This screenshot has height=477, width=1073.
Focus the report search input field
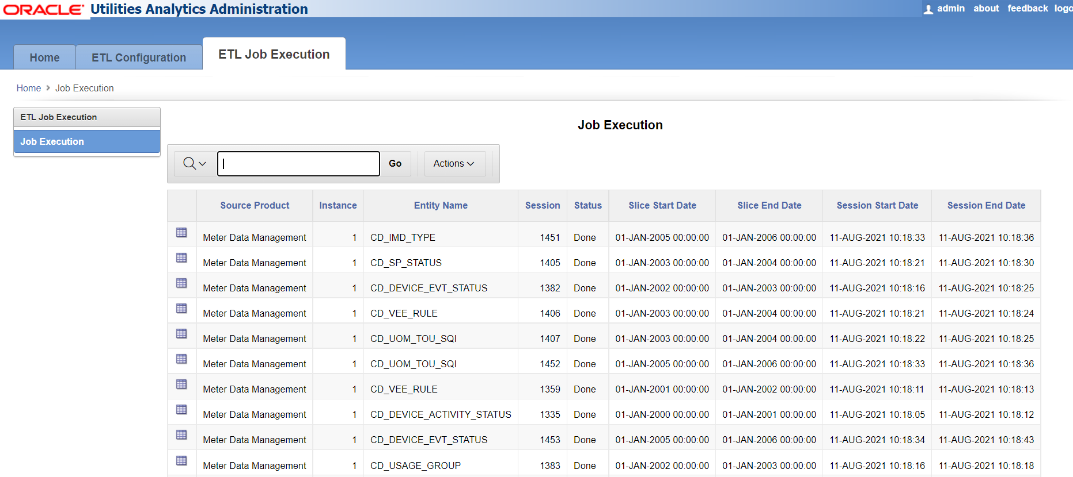298,164
